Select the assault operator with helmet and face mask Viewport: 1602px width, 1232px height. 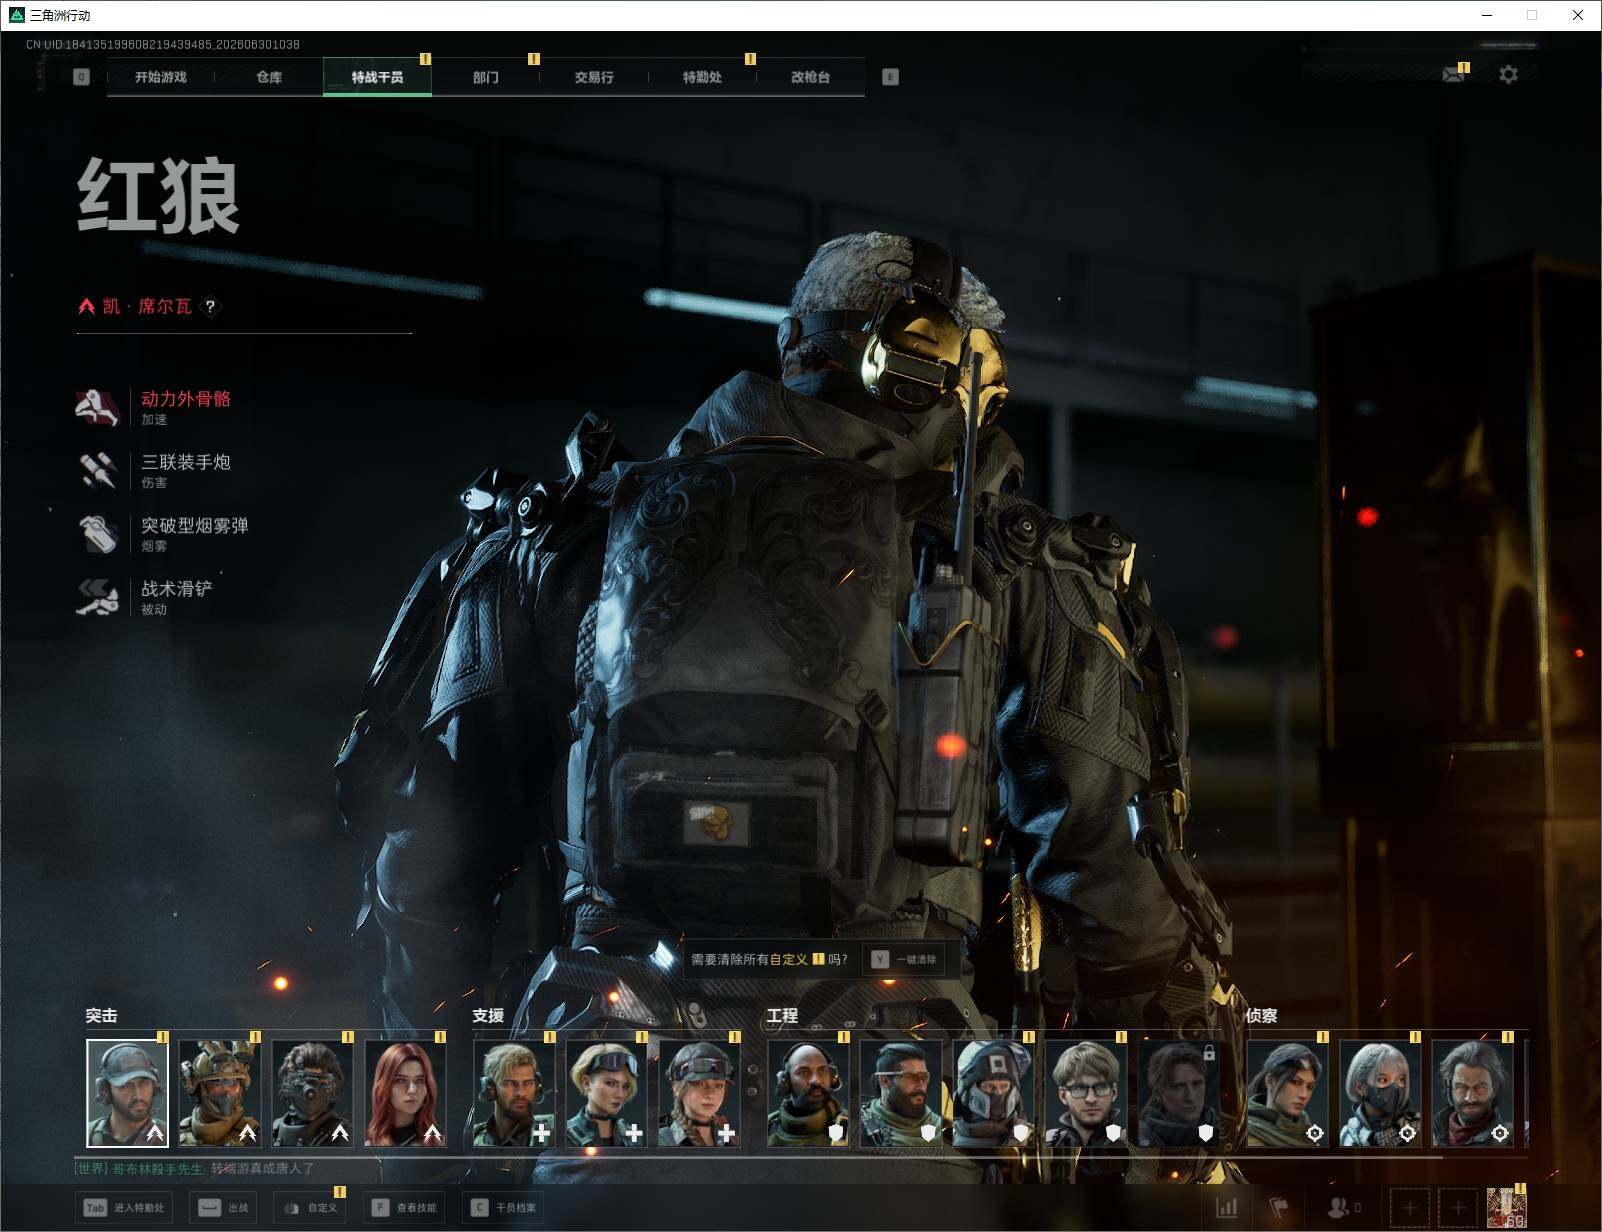219,1093
